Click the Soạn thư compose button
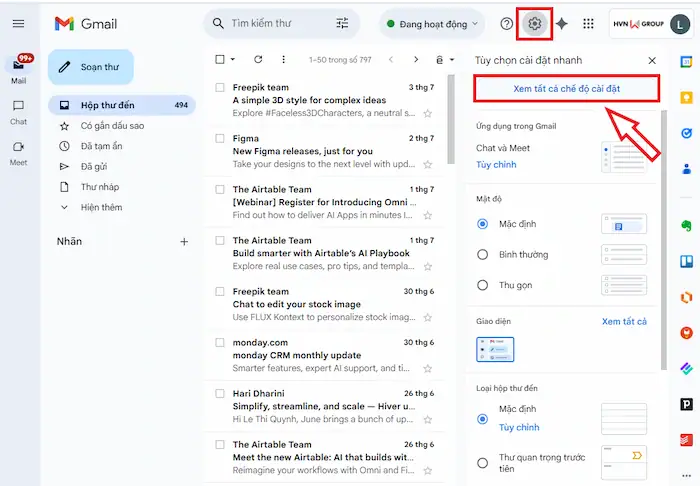Viewport: 700px width, 486px height. point(90,67)
